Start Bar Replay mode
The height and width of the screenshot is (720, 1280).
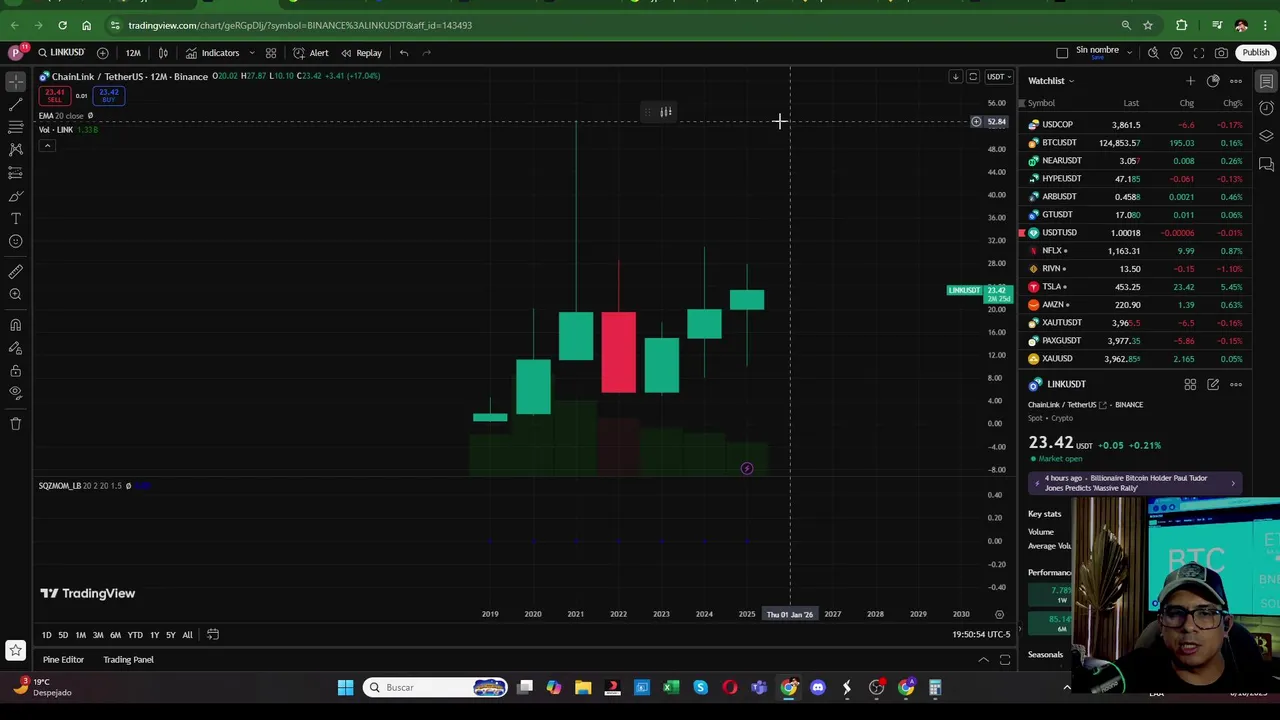tap(361, 52)
